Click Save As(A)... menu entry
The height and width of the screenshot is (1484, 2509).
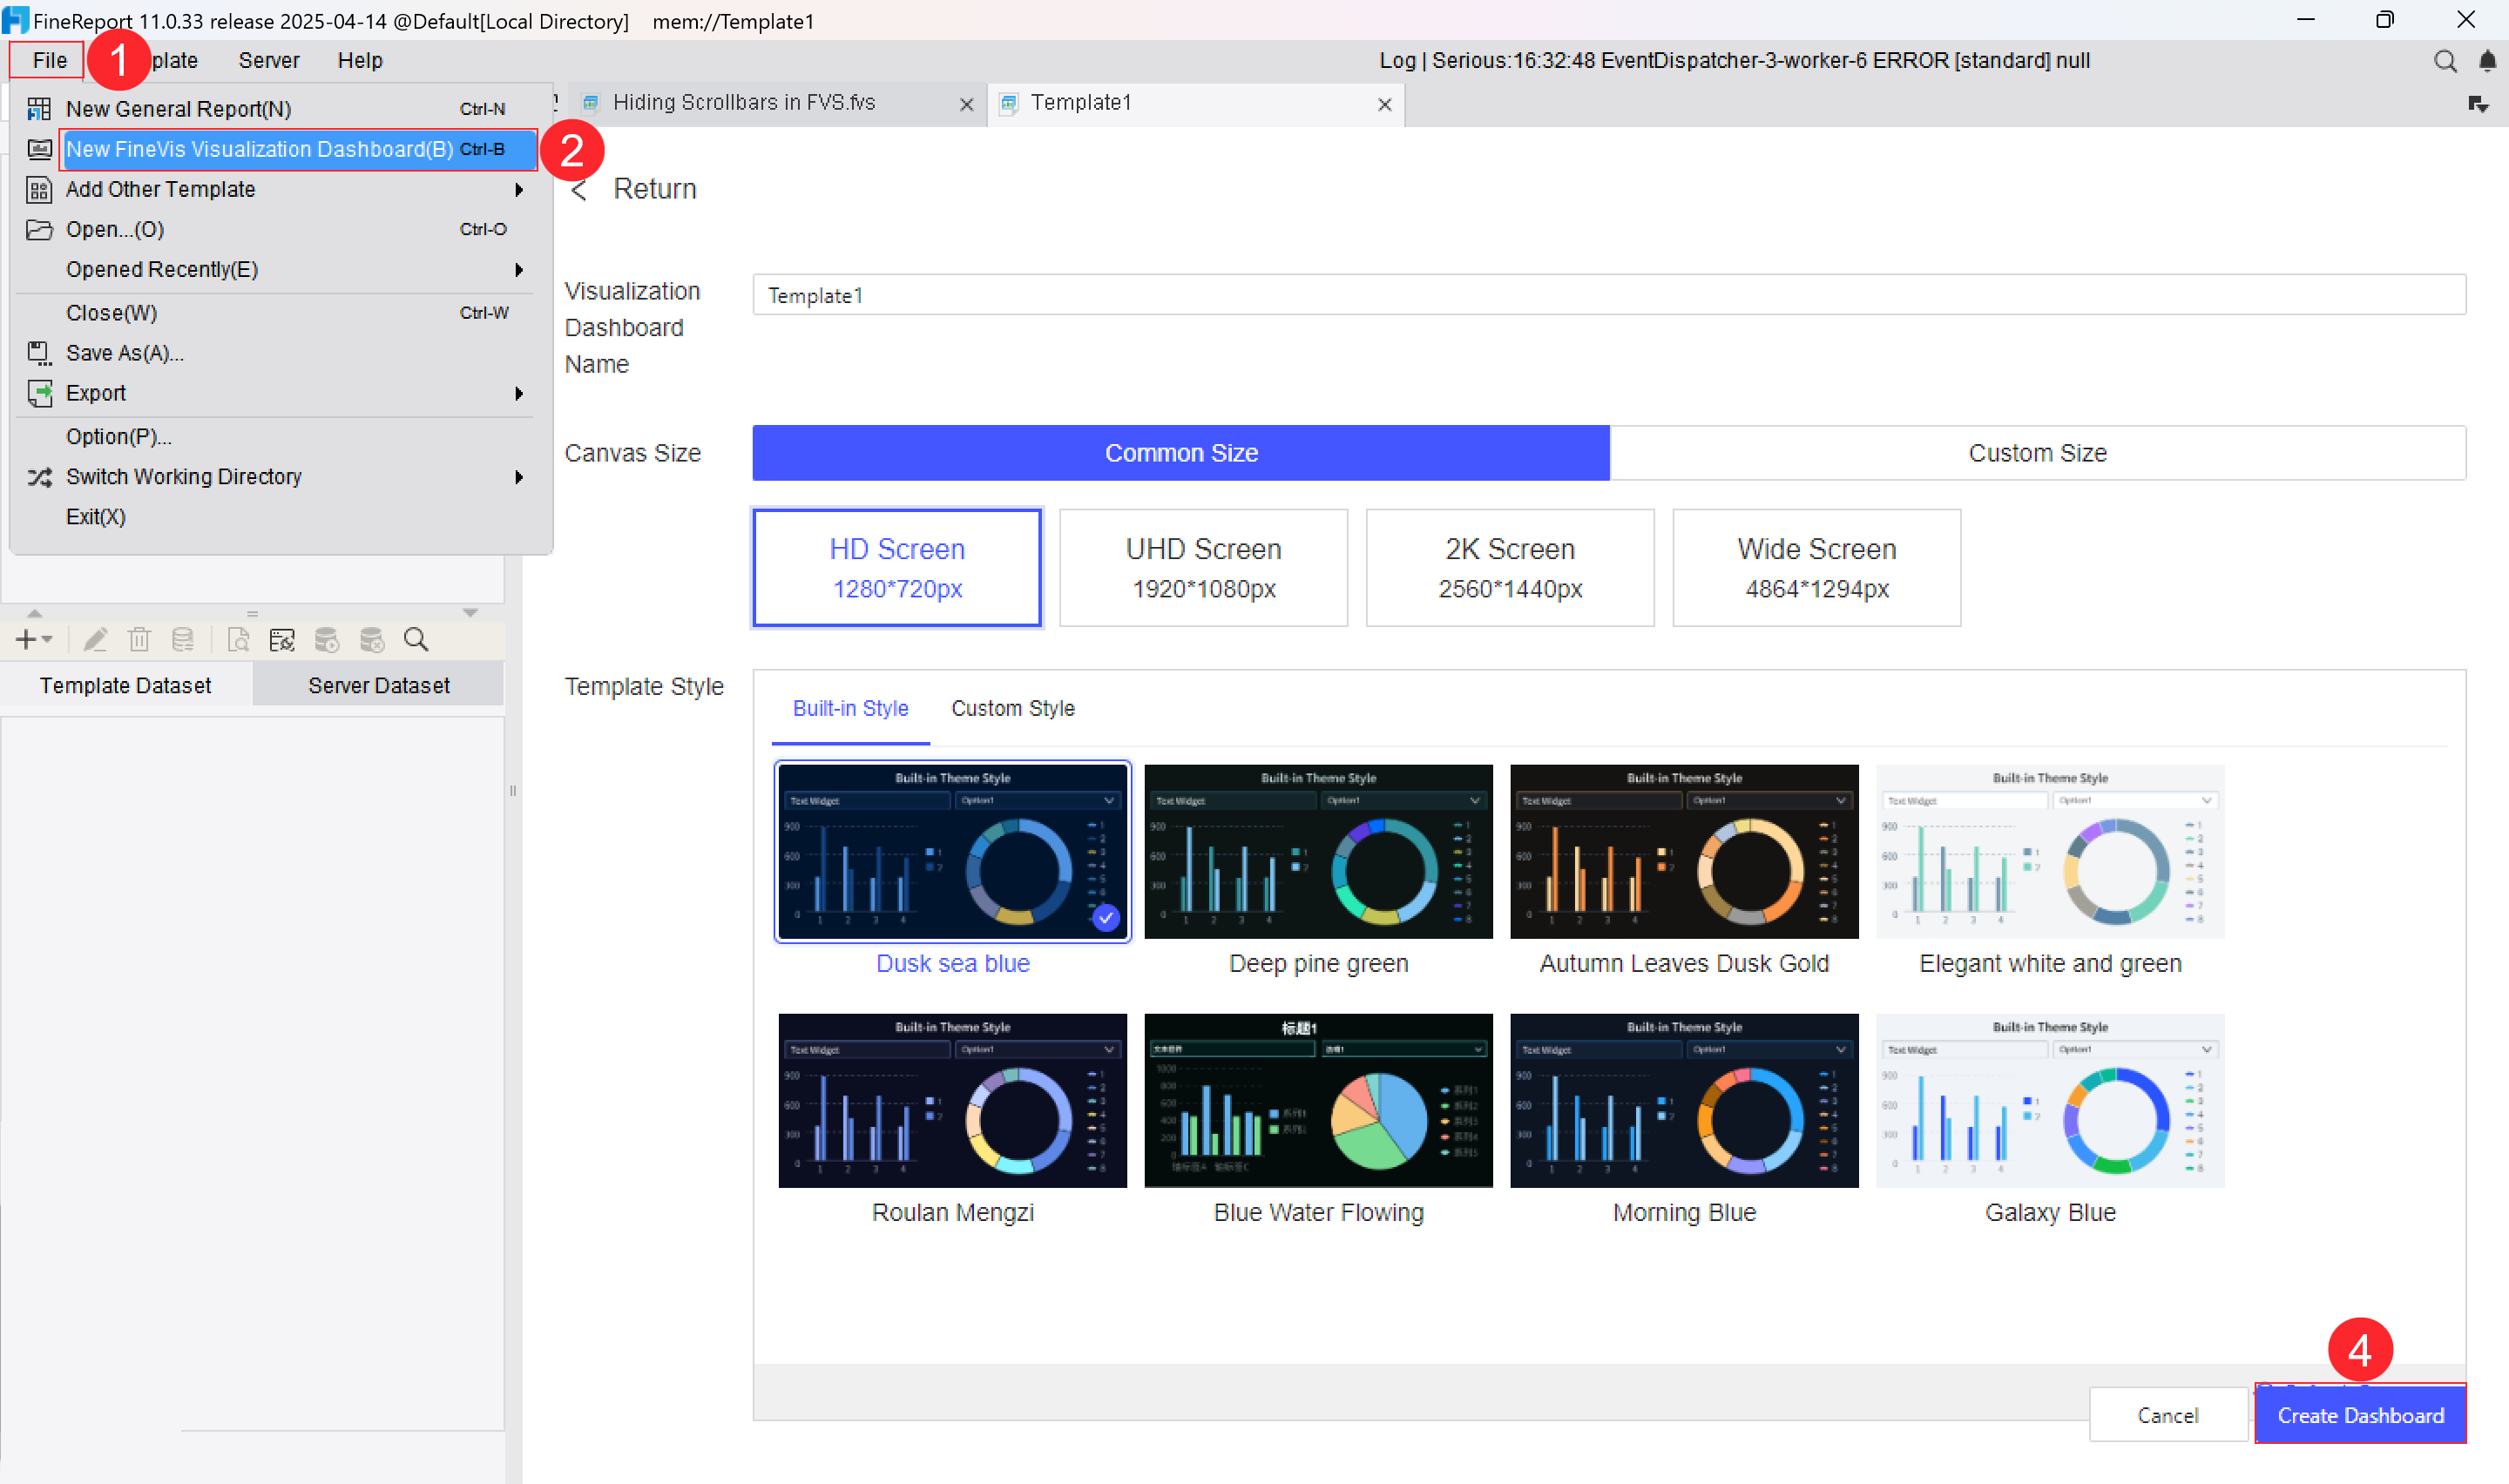click(278, 353)
